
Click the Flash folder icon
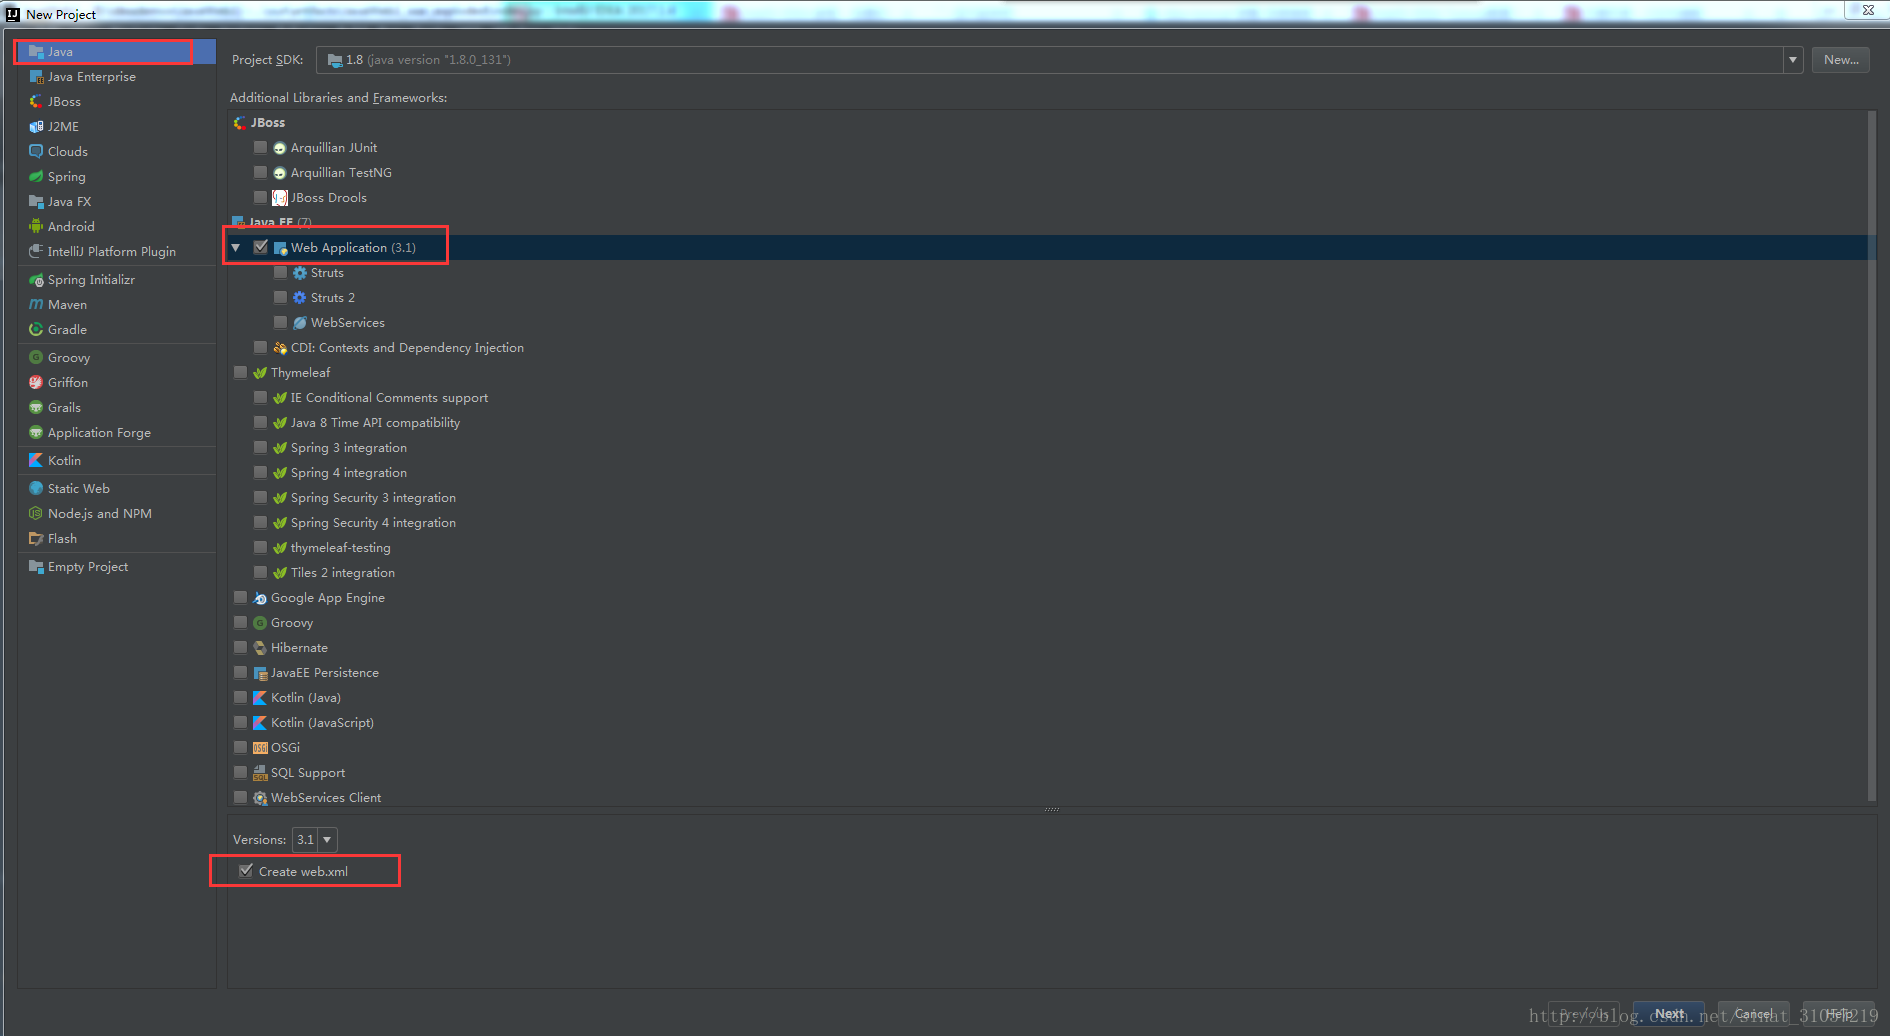pos(36,538)
